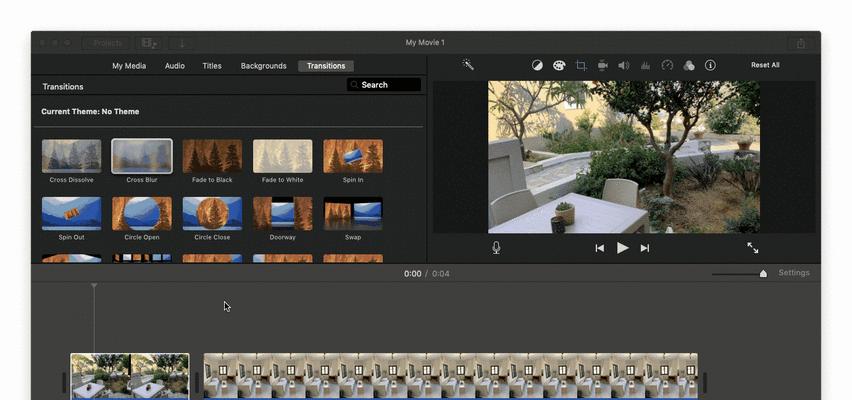The image size is (852, 400).
Task: Select the Circle Close transition
Action: [x=212, y=214]
